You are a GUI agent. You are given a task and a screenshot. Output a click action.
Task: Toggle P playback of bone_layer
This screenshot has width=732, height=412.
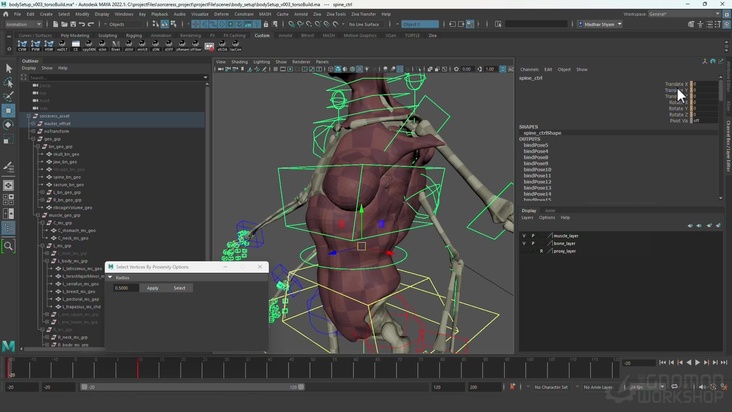coord(533,243)
